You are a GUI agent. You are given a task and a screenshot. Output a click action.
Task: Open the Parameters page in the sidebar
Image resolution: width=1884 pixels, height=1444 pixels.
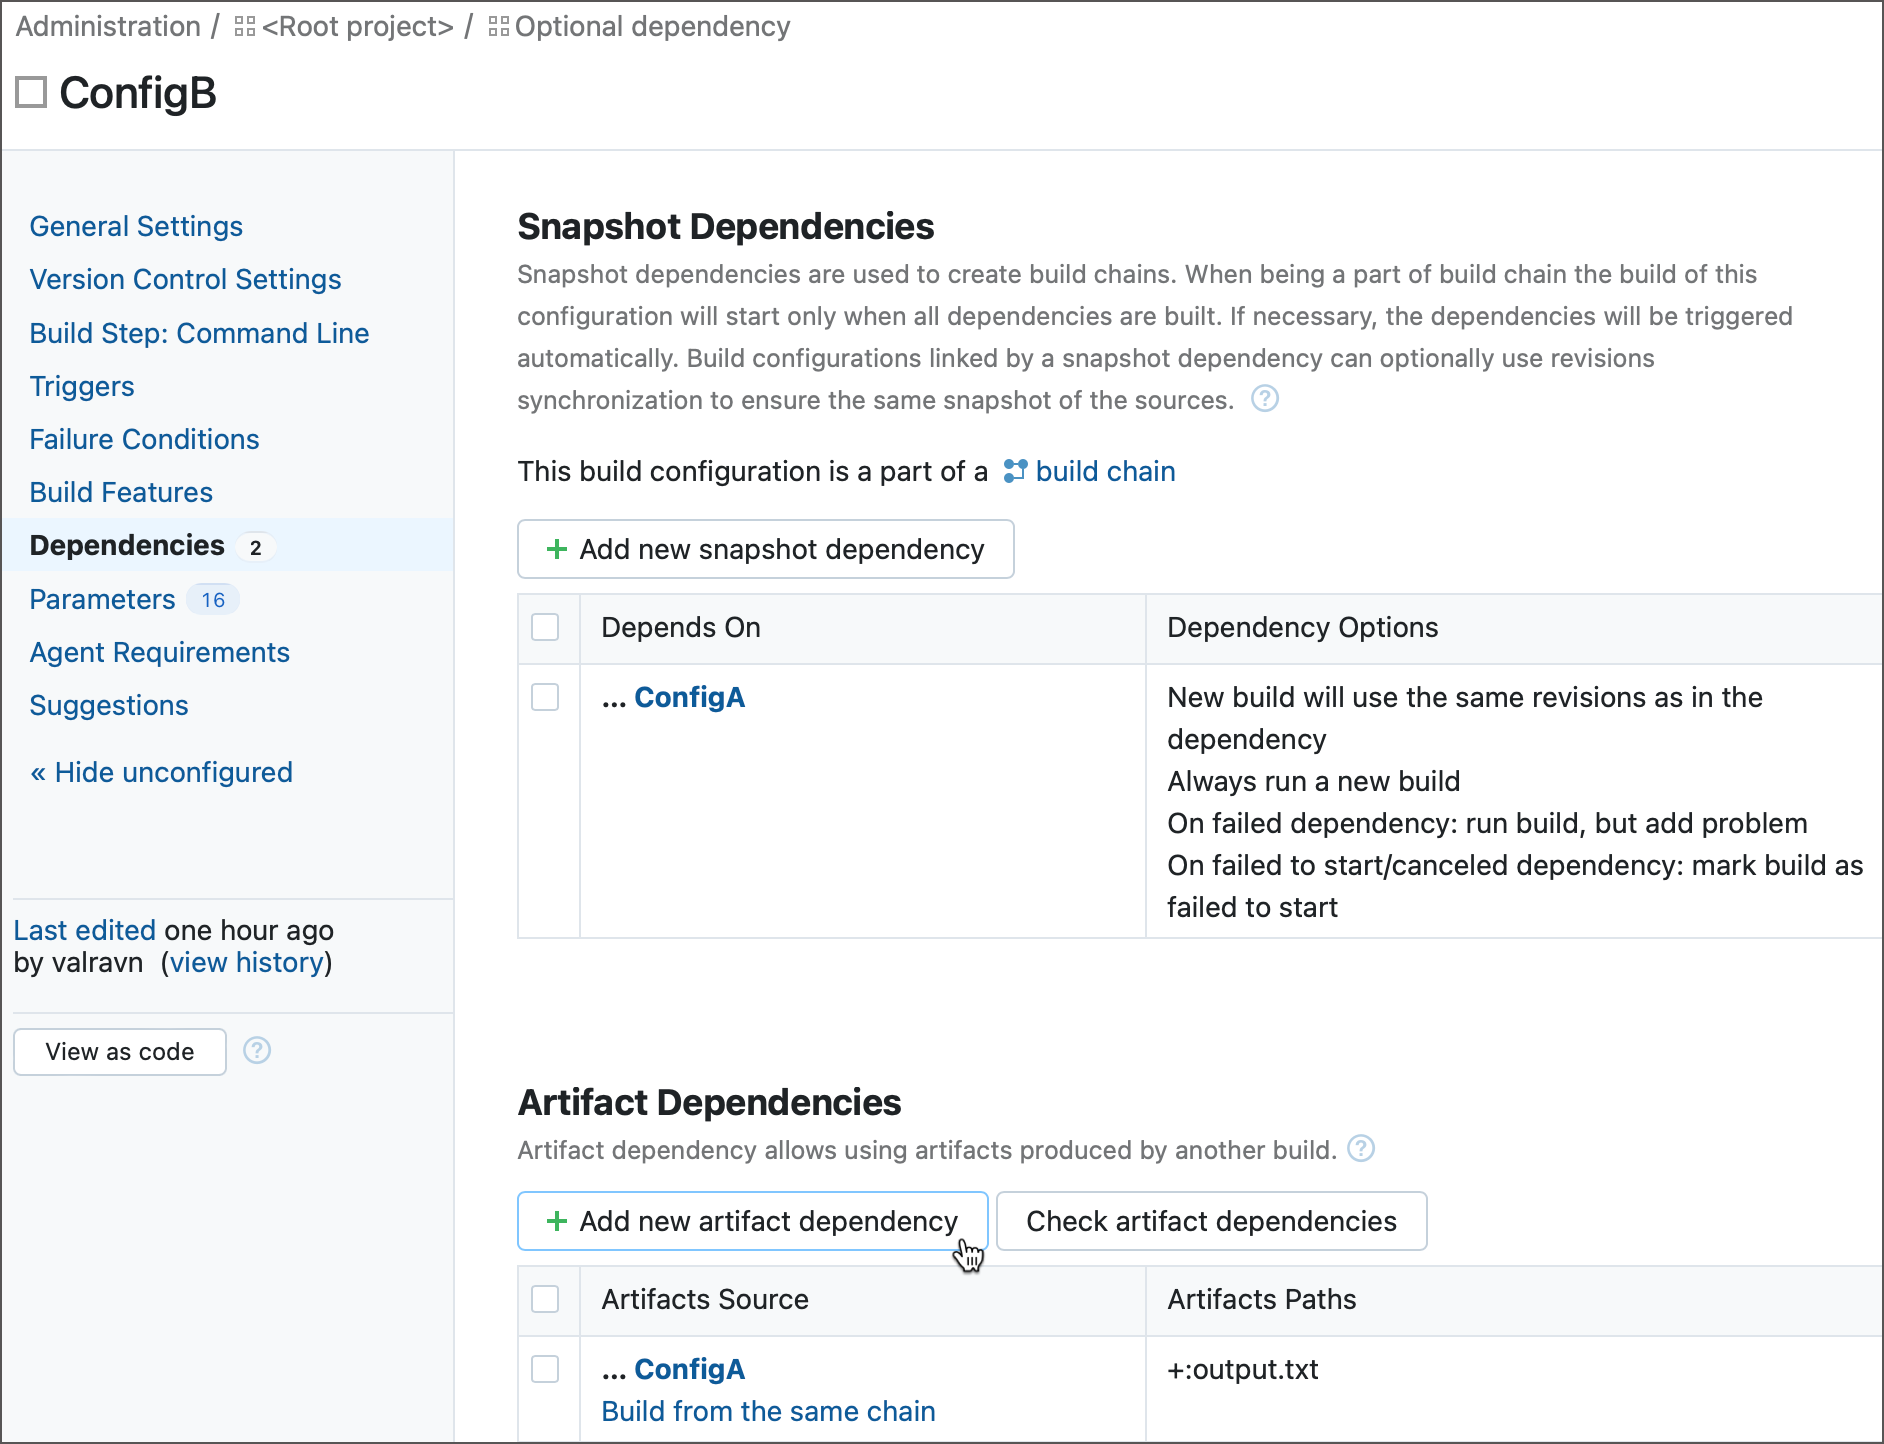[102, 598]
